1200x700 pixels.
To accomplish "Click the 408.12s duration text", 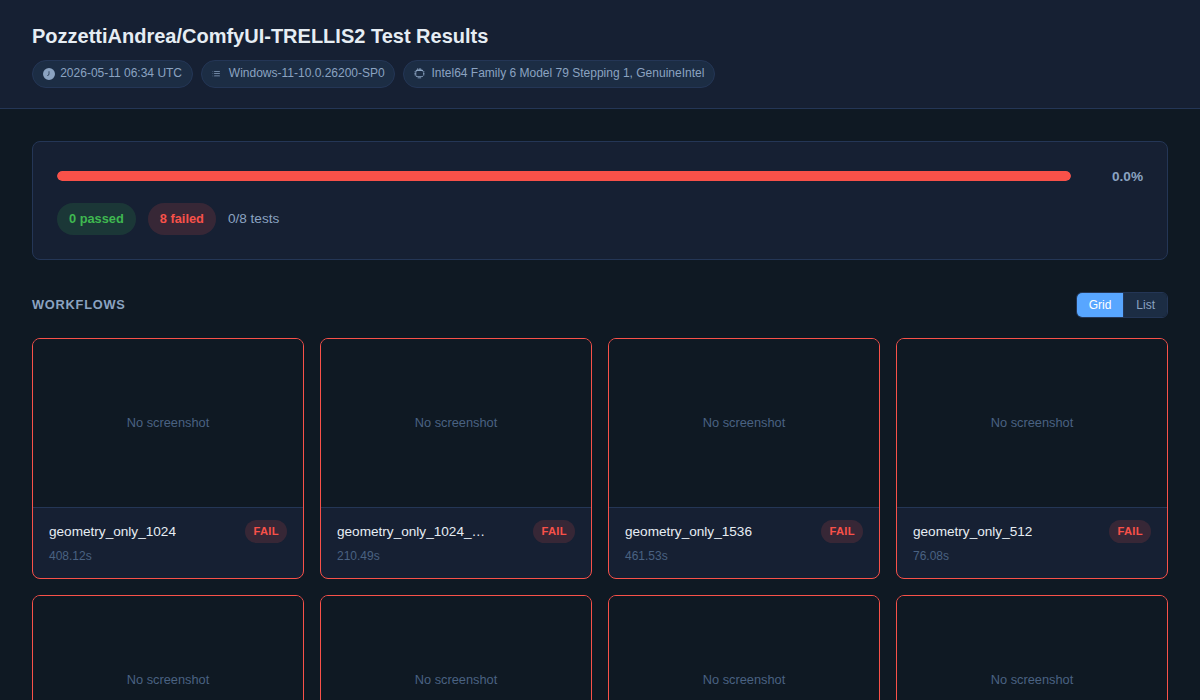I will point(70,556).
